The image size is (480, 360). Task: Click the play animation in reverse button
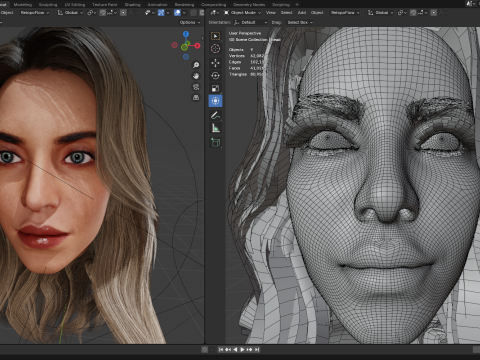(235, 349)
